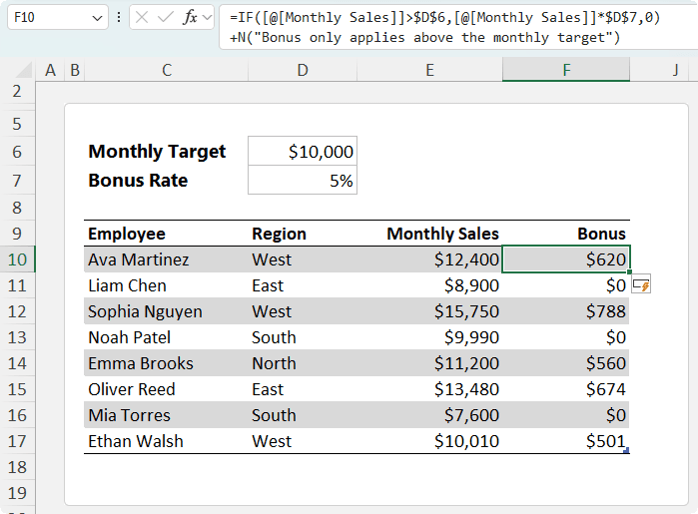The image size is (698, 514).
Task: Select row 18 header
Action: pyautogui.click(x=17, y=467)
